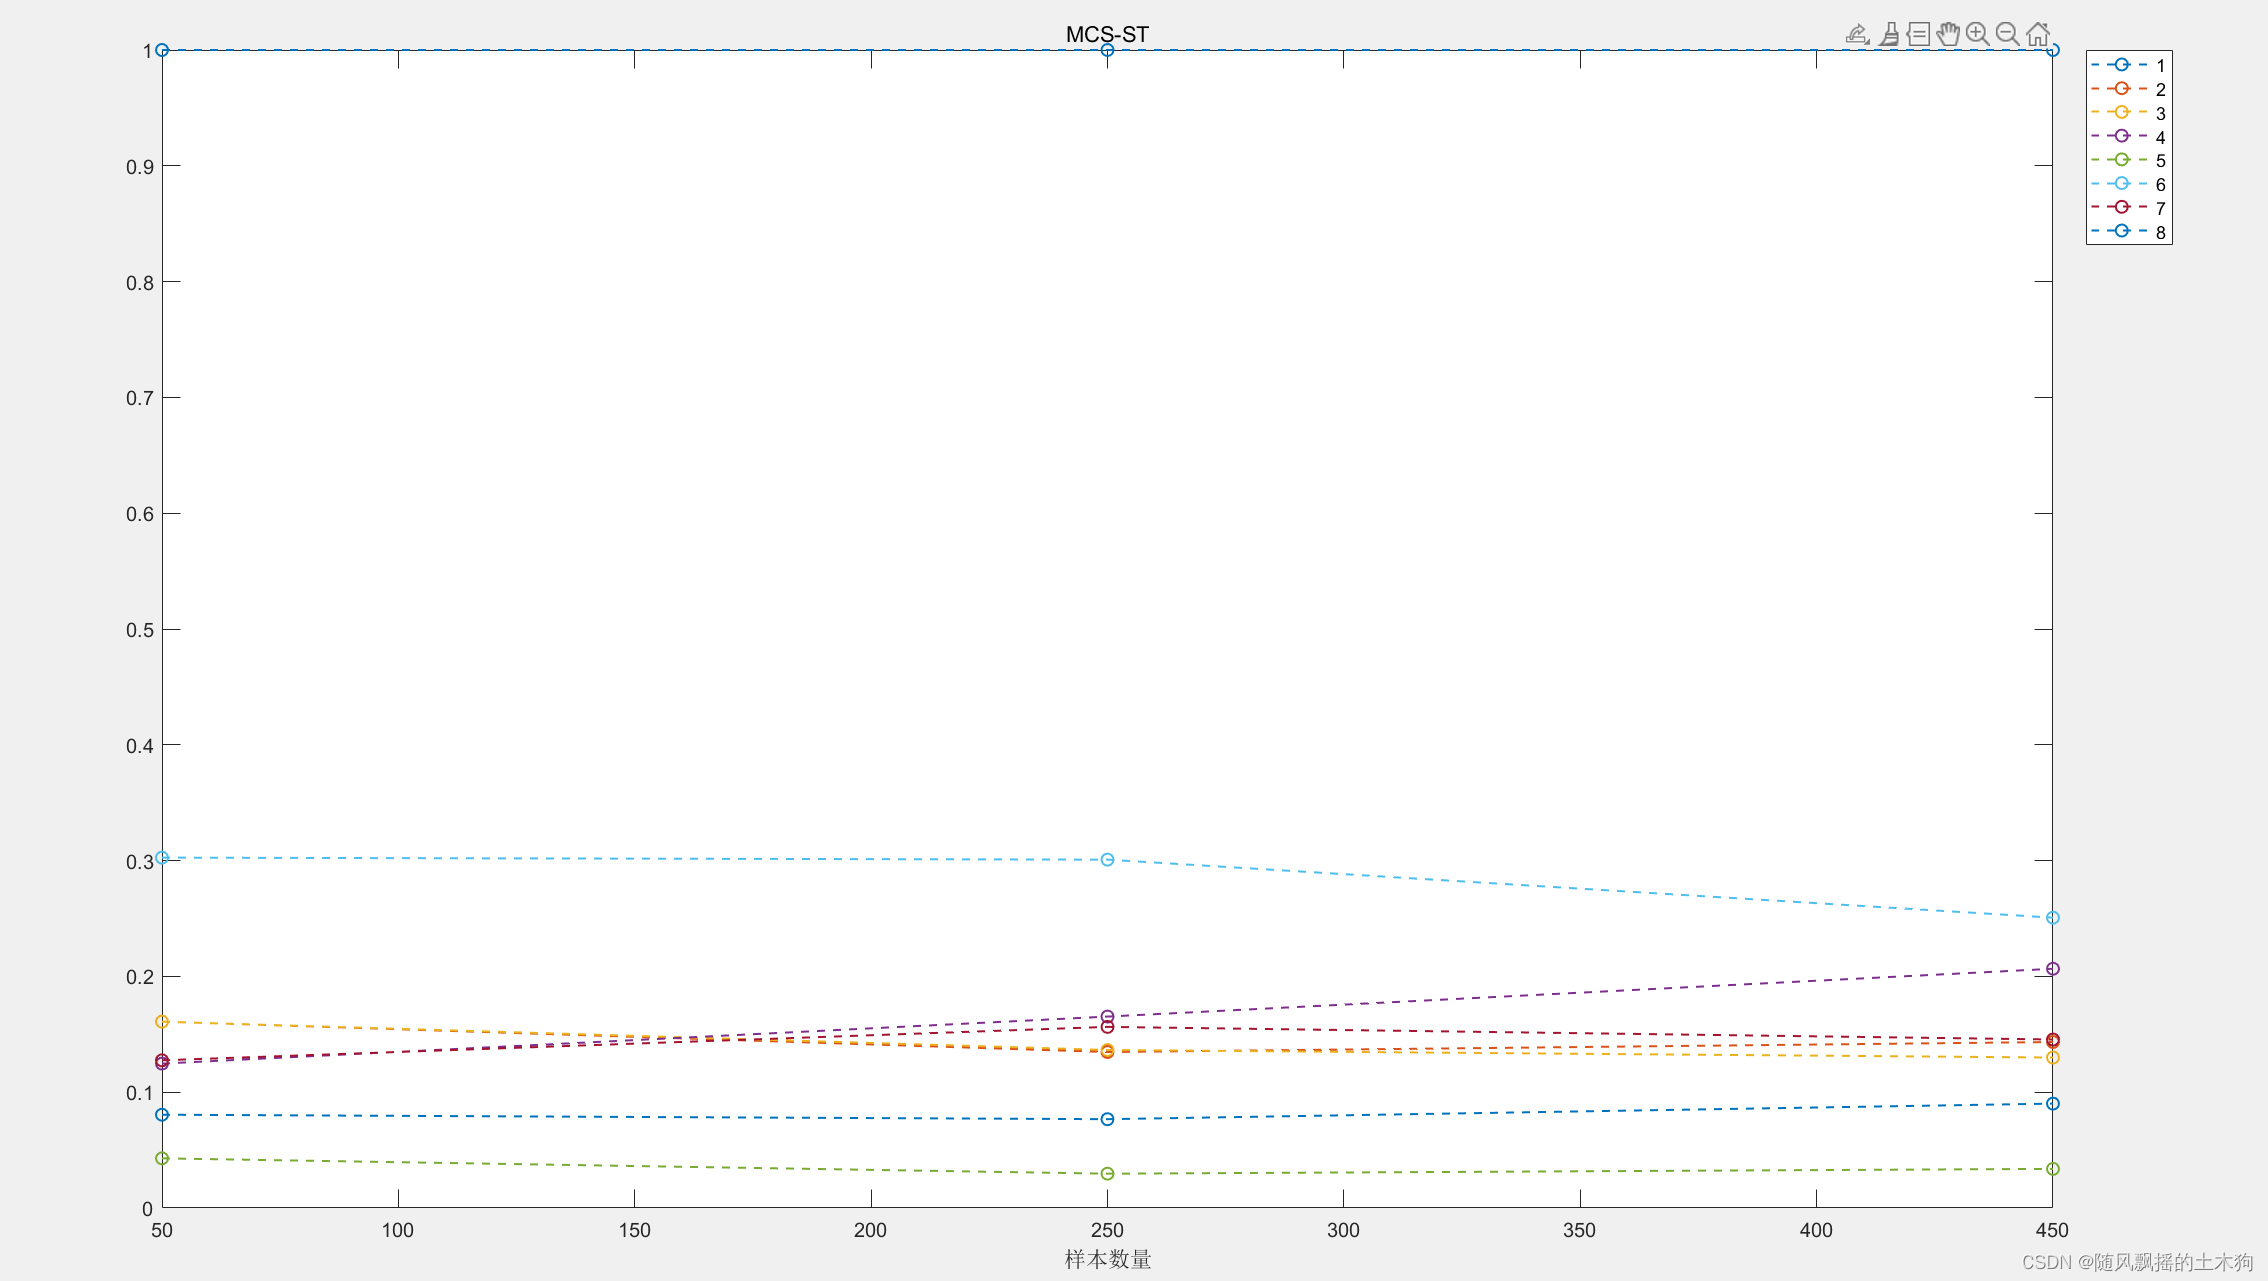Select legend entry 2

2129,89
